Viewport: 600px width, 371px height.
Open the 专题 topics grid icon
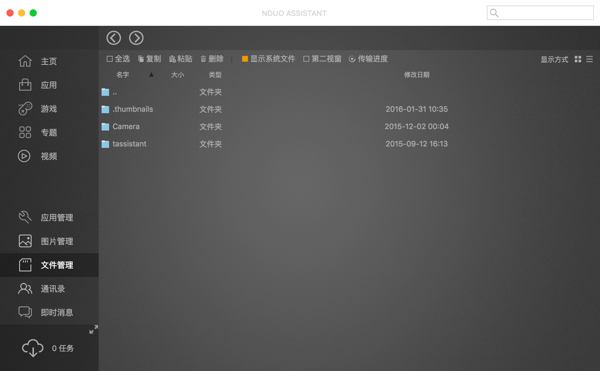tap(25, 132)
